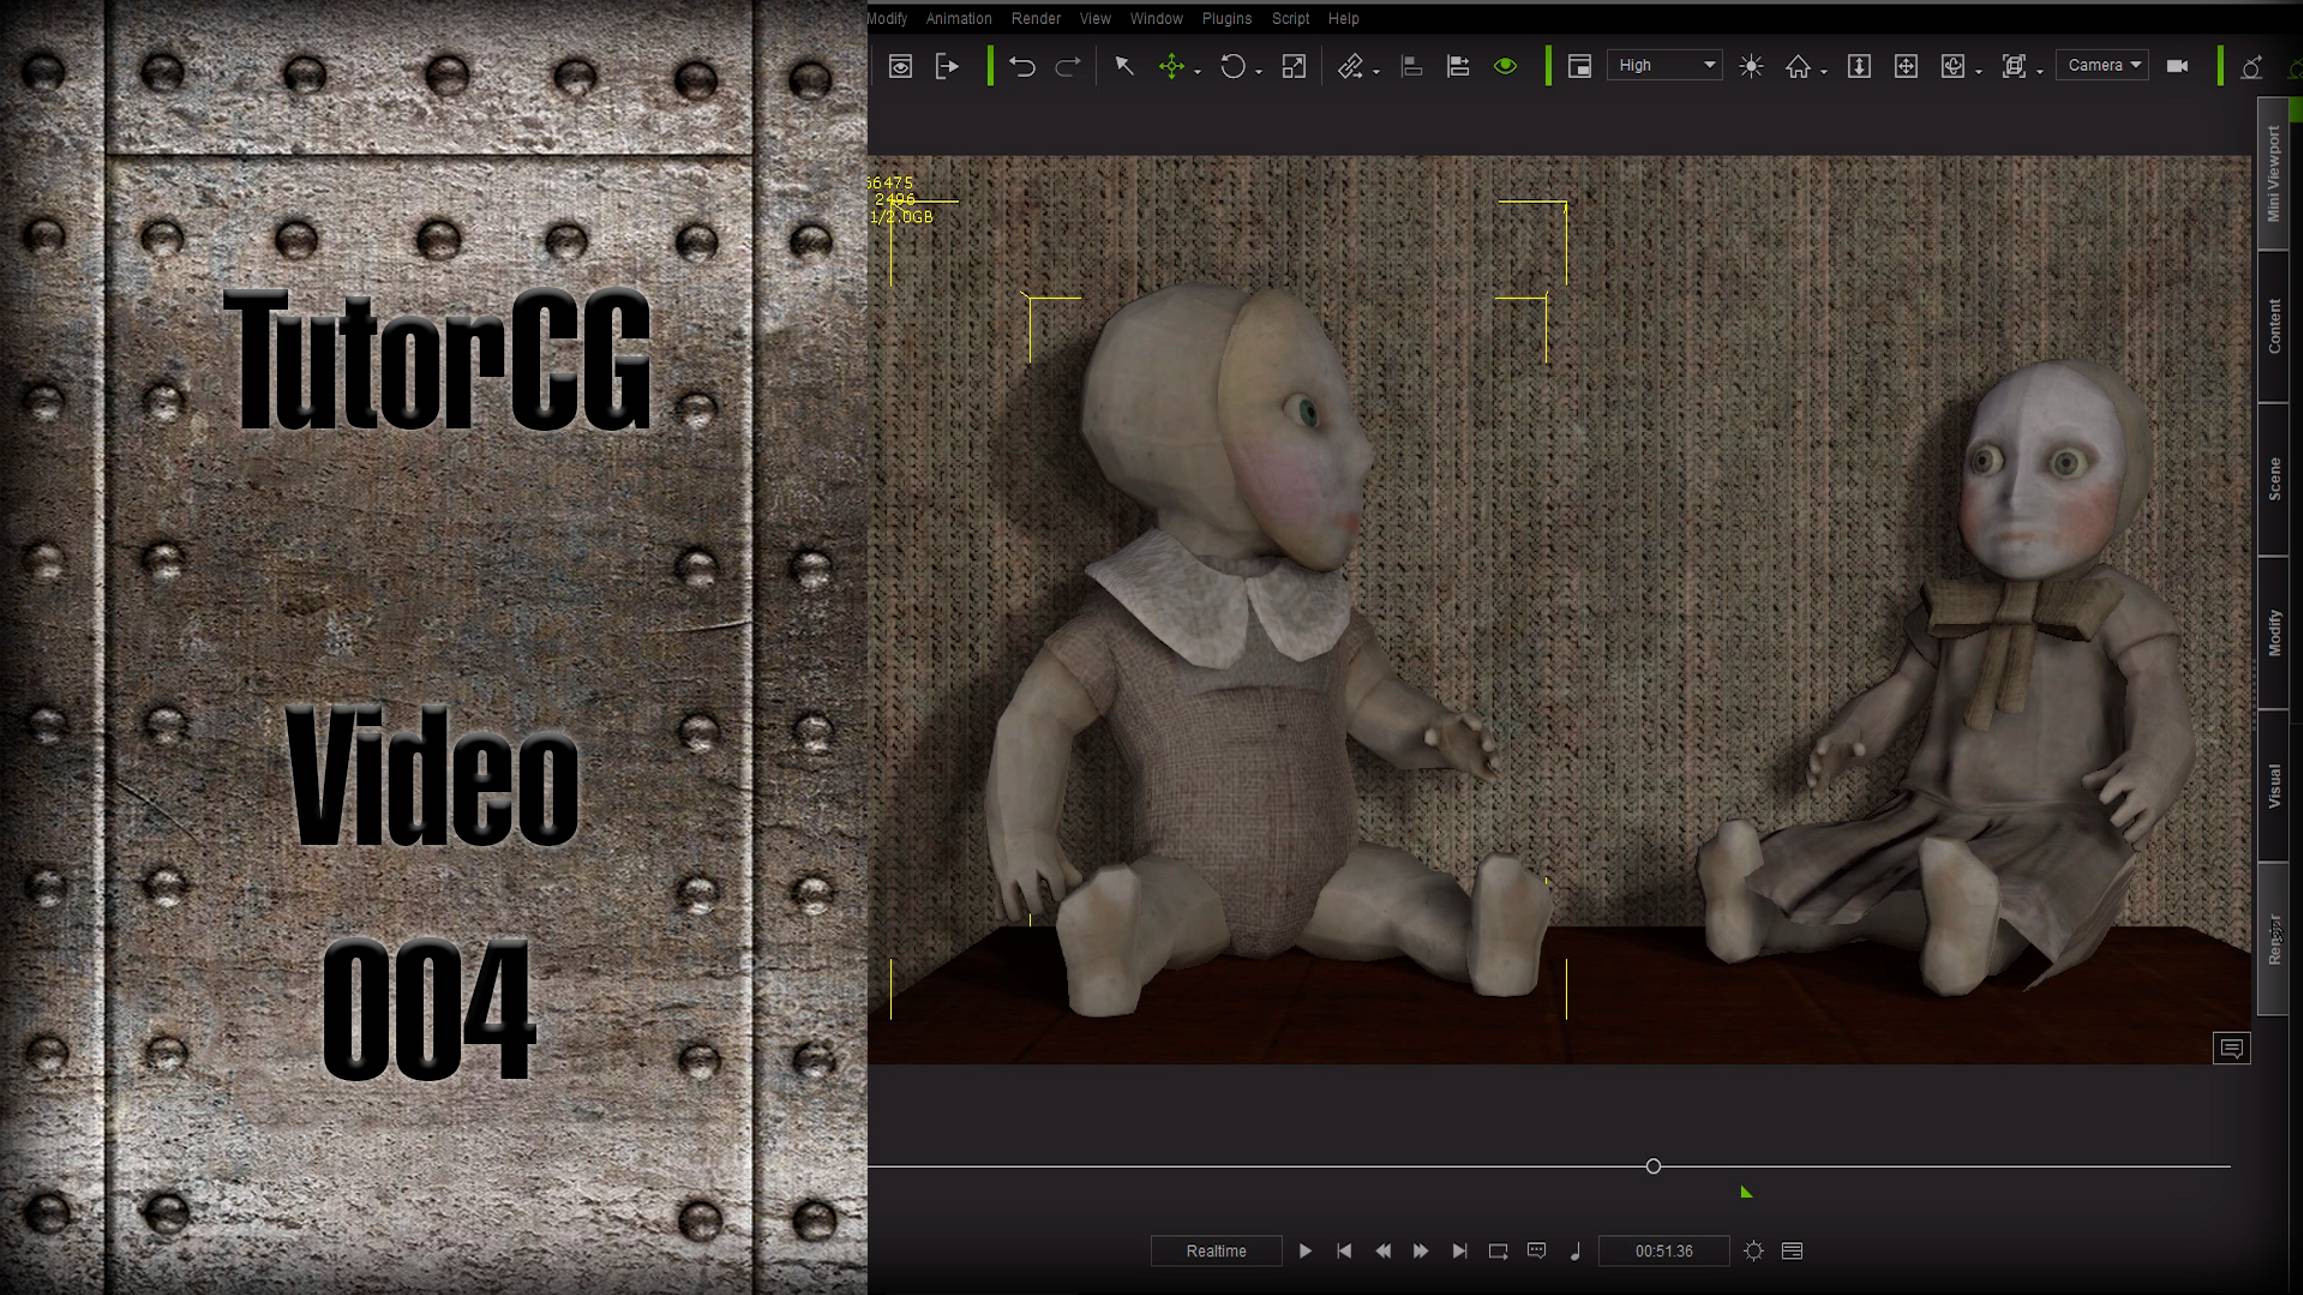Toggle the green eye visibility icon
Image resolution: width=2303 pixels, height=1295 pixels.
coord(1505,66)
